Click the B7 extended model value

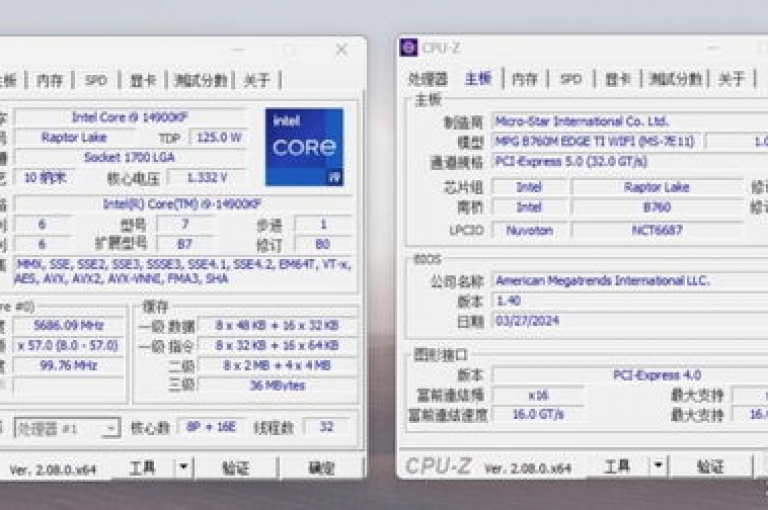tap(185, 244)
